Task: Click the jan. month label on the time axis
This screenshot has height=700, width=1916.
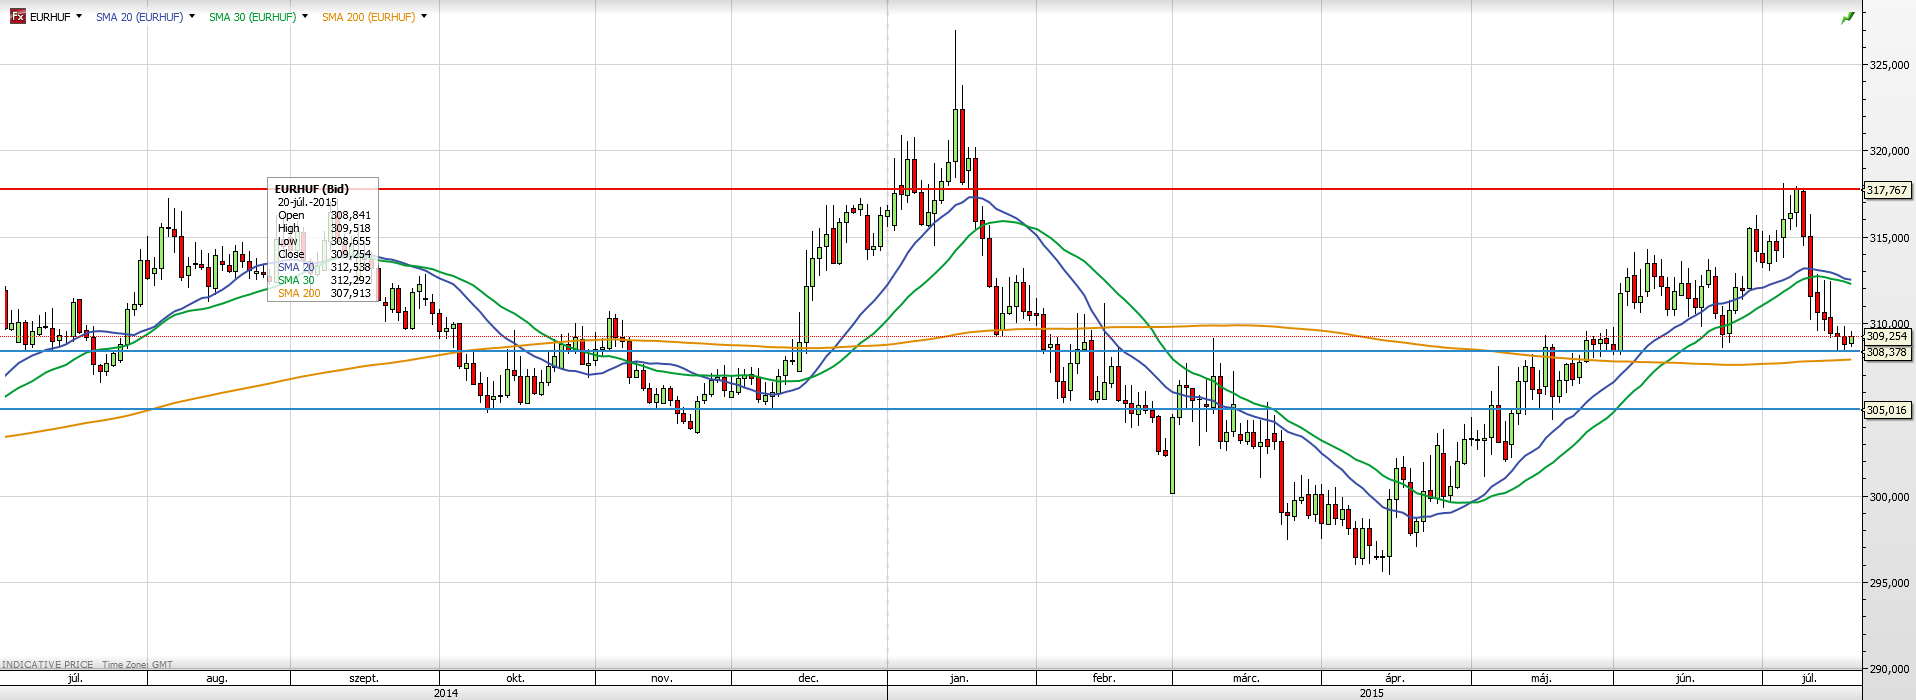Action: pos(959,678)
